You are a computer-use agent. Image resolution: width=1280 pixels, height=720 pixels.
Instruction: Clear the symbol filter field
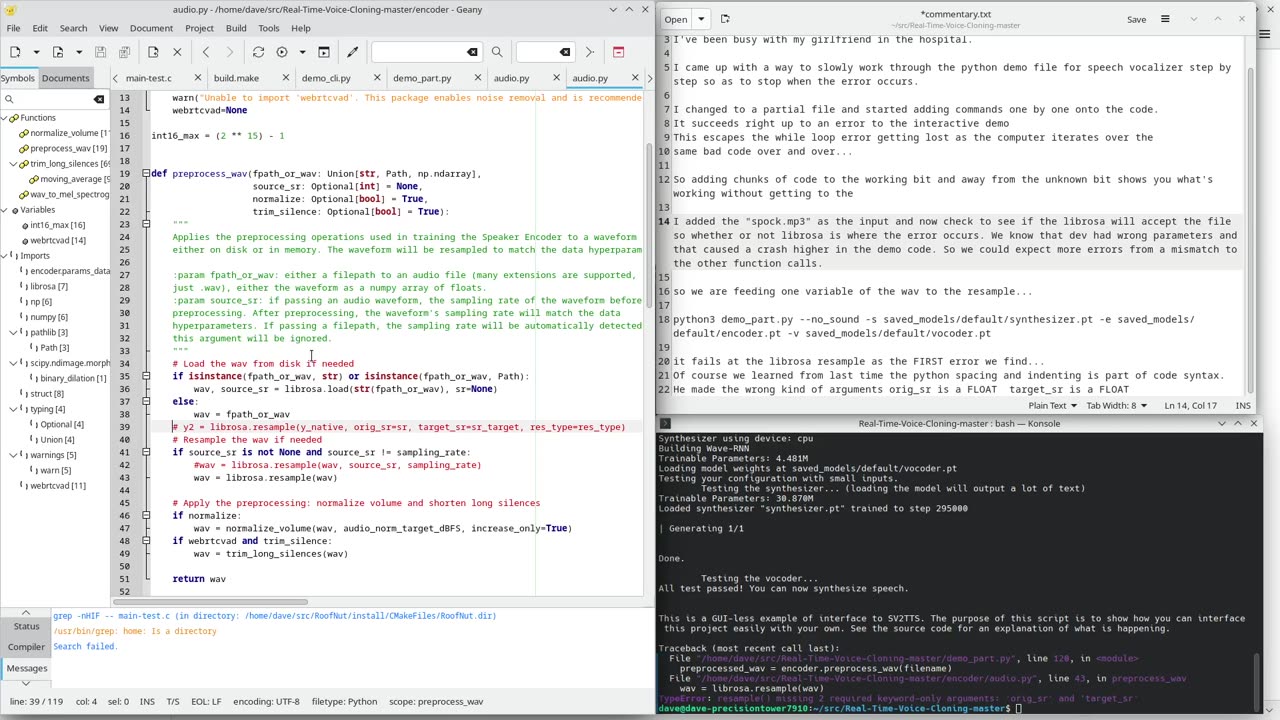coord(99,99)
